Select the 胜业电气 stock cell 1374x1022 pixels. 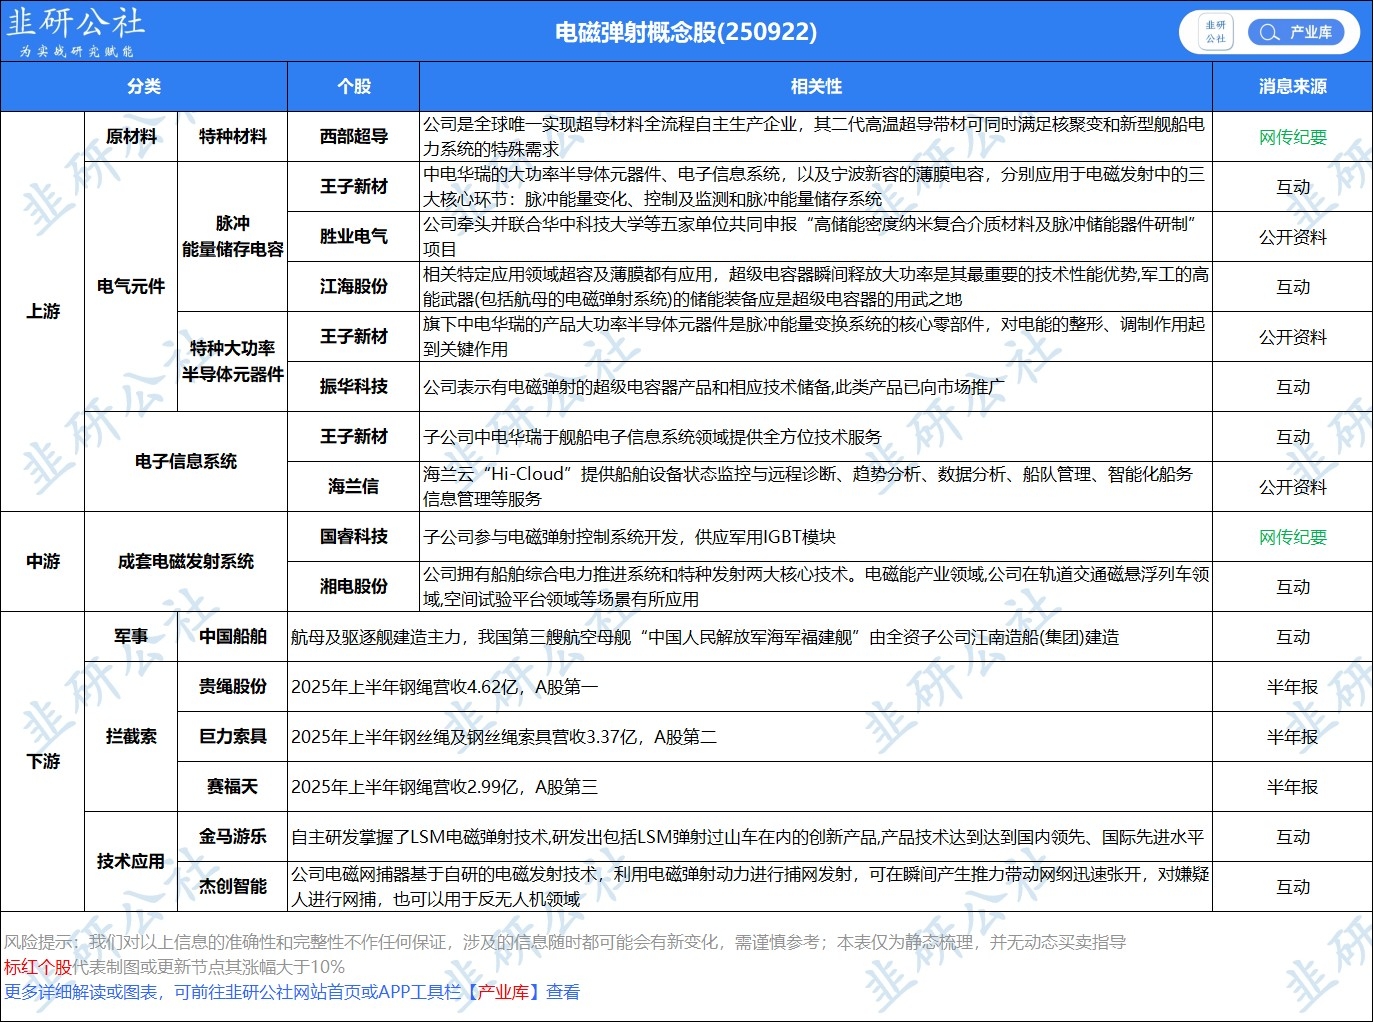point(353,237)
